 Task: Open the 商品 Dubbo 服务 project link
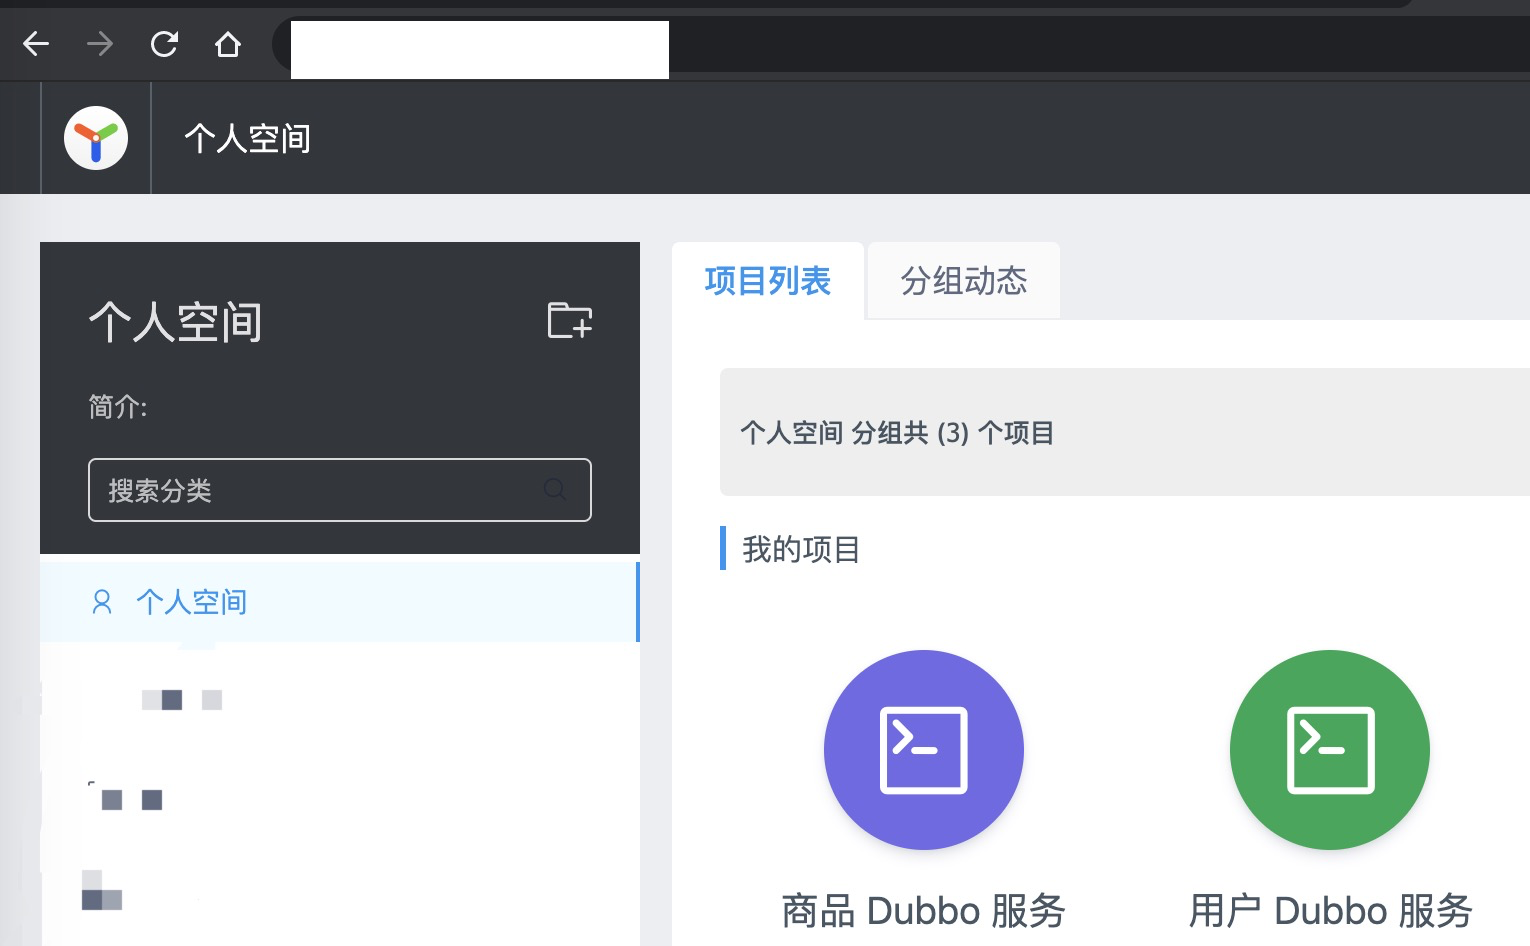point(923,910)
